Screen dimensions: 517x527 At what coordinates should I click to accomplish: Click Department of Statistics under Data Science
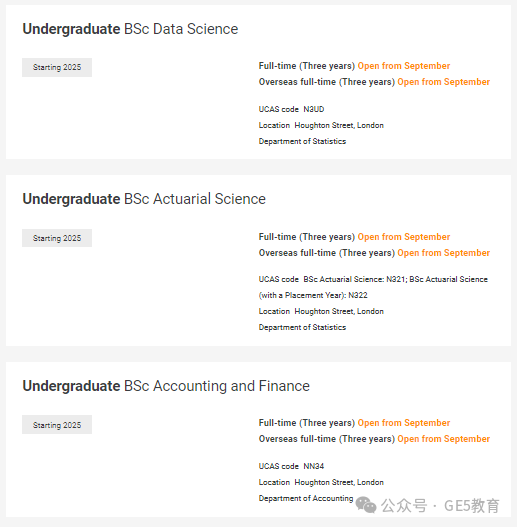(x=302, y=141)
